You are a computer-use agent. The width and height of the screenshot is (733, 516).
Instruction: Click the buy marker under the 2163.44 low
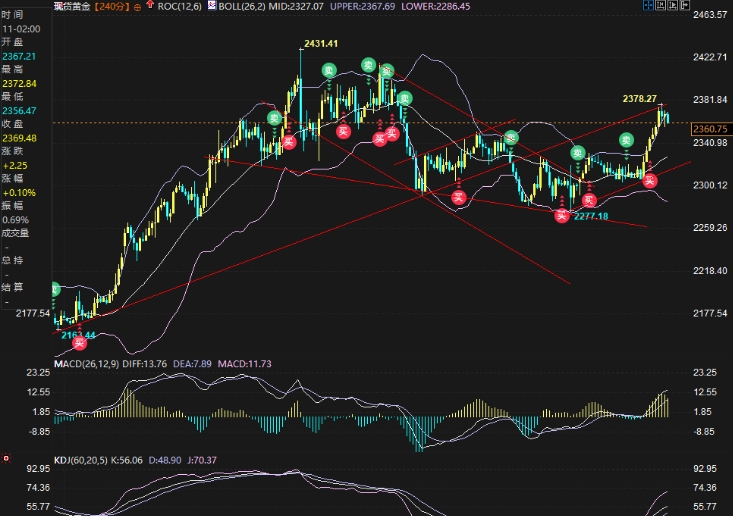click(x=79, y=343)
